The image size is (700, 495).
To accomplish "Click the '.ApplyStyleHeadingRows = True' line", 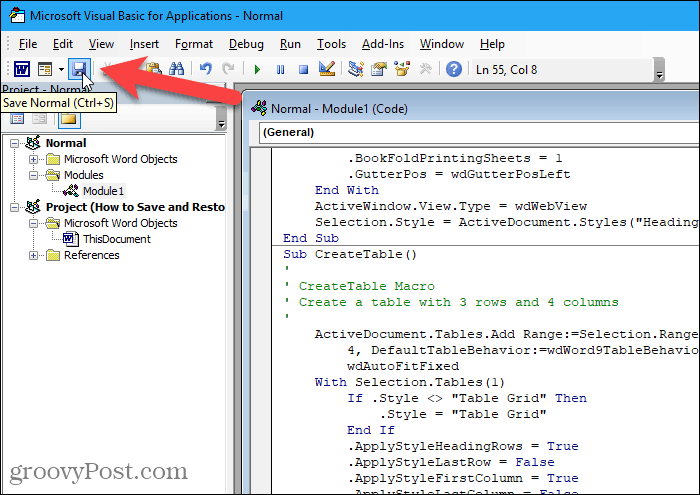I will [x=462, y=446].
